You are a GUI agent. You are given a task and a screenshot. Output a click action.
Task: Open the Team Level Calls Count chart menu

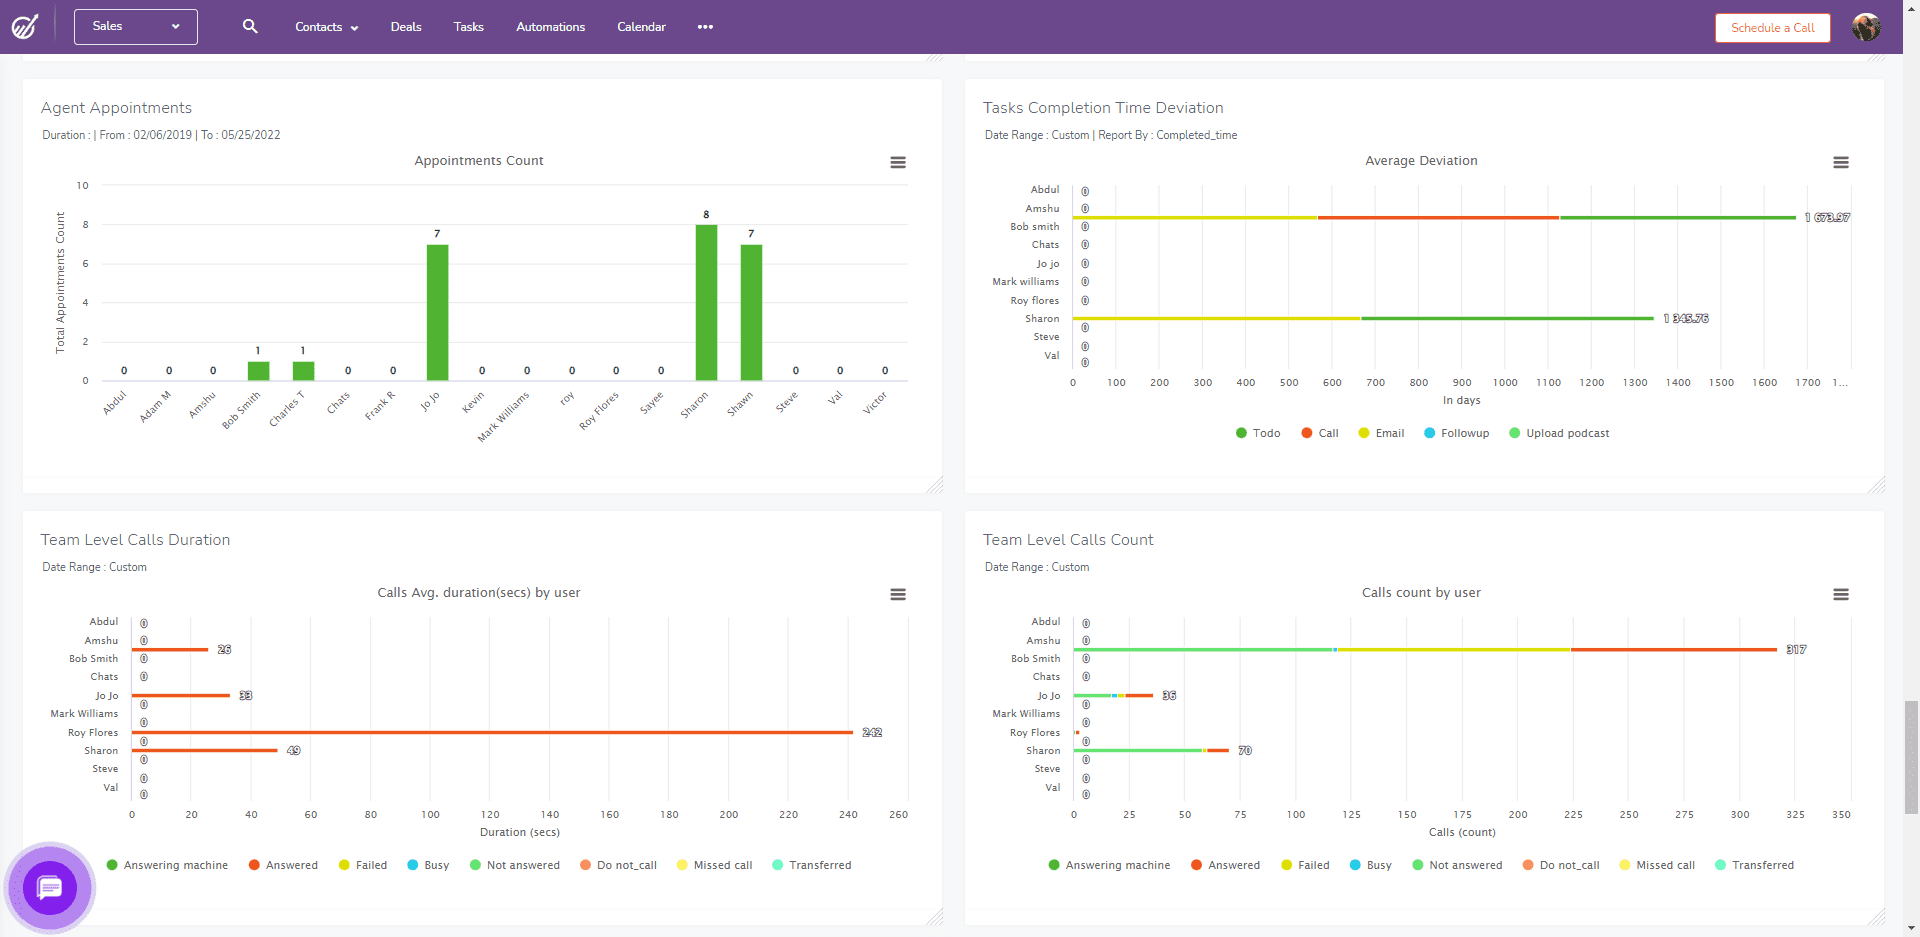(x=1841, y=594)
